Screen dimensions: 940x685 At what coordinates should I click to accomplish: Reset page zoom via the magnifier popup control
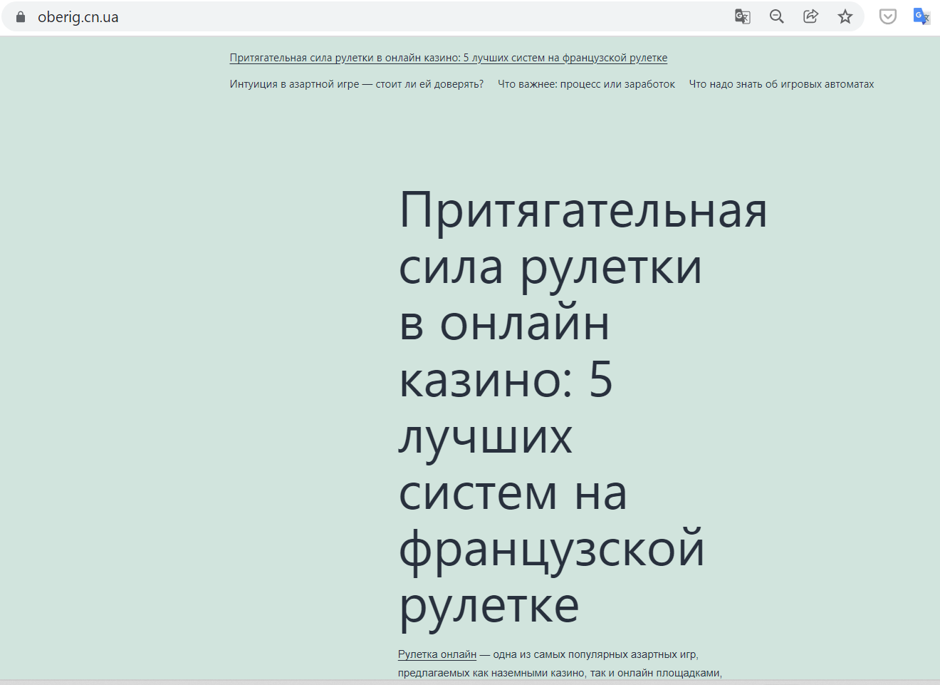tap(777, 16)
